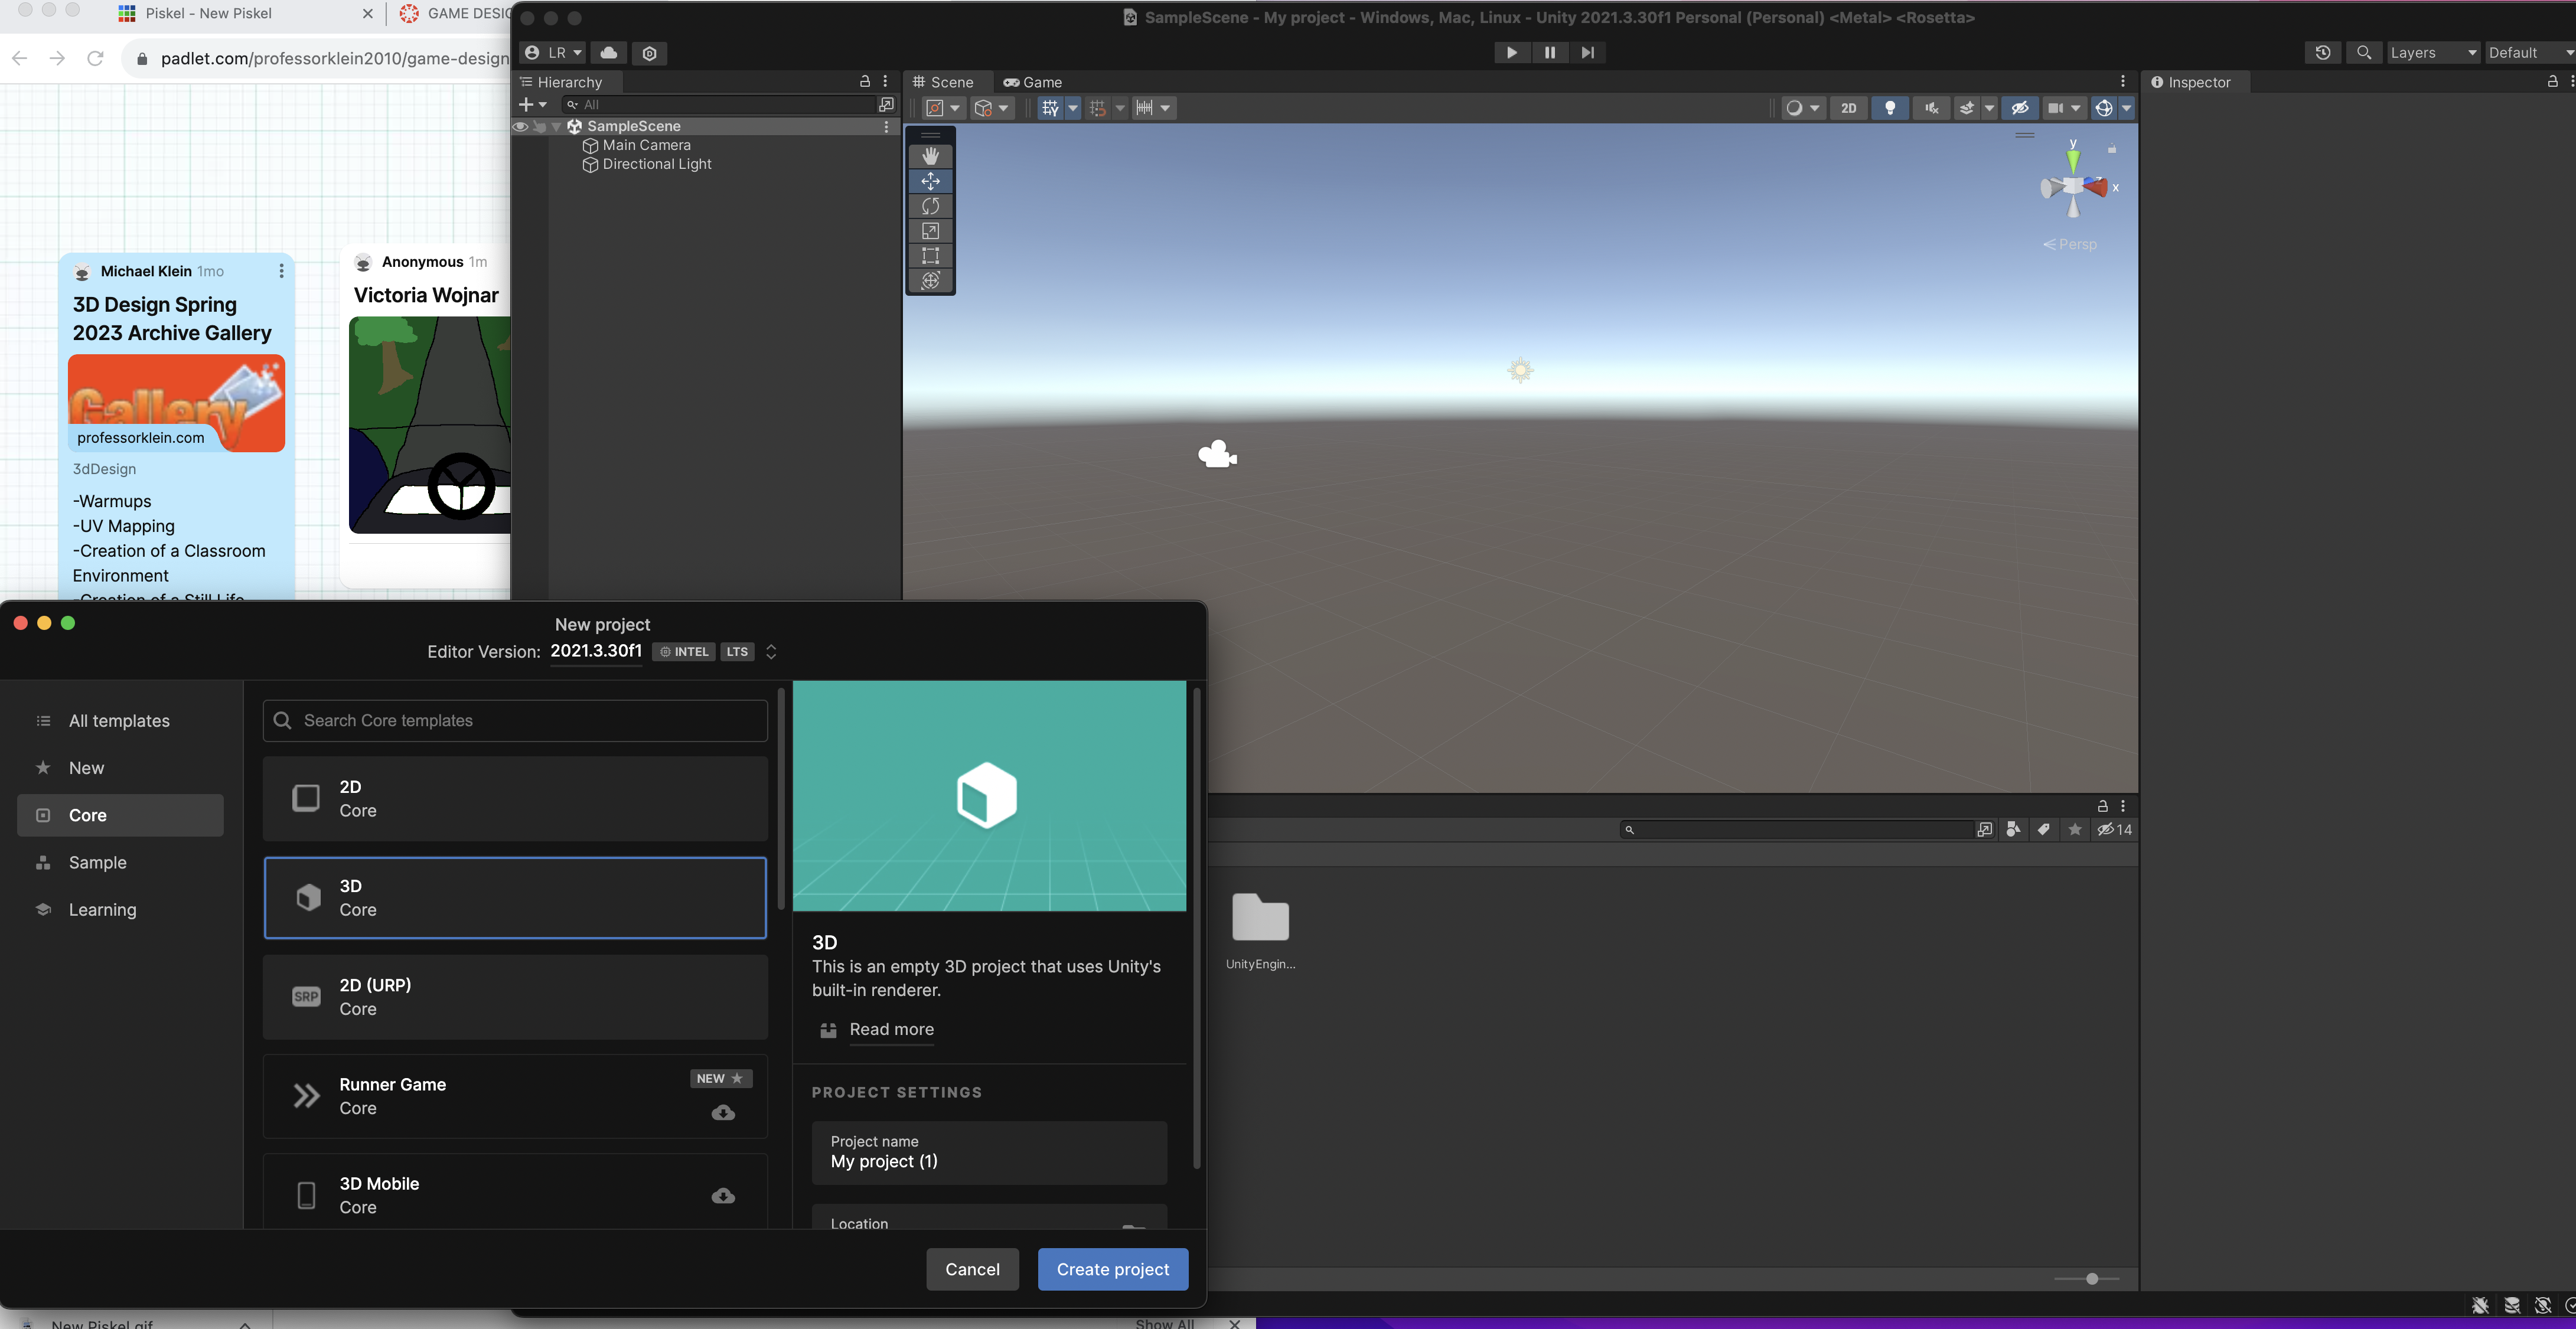The height and width of the screenshot is (1329, 2576).
Task: Toggle scene lighting lightbulb button
Action: 1890,108
